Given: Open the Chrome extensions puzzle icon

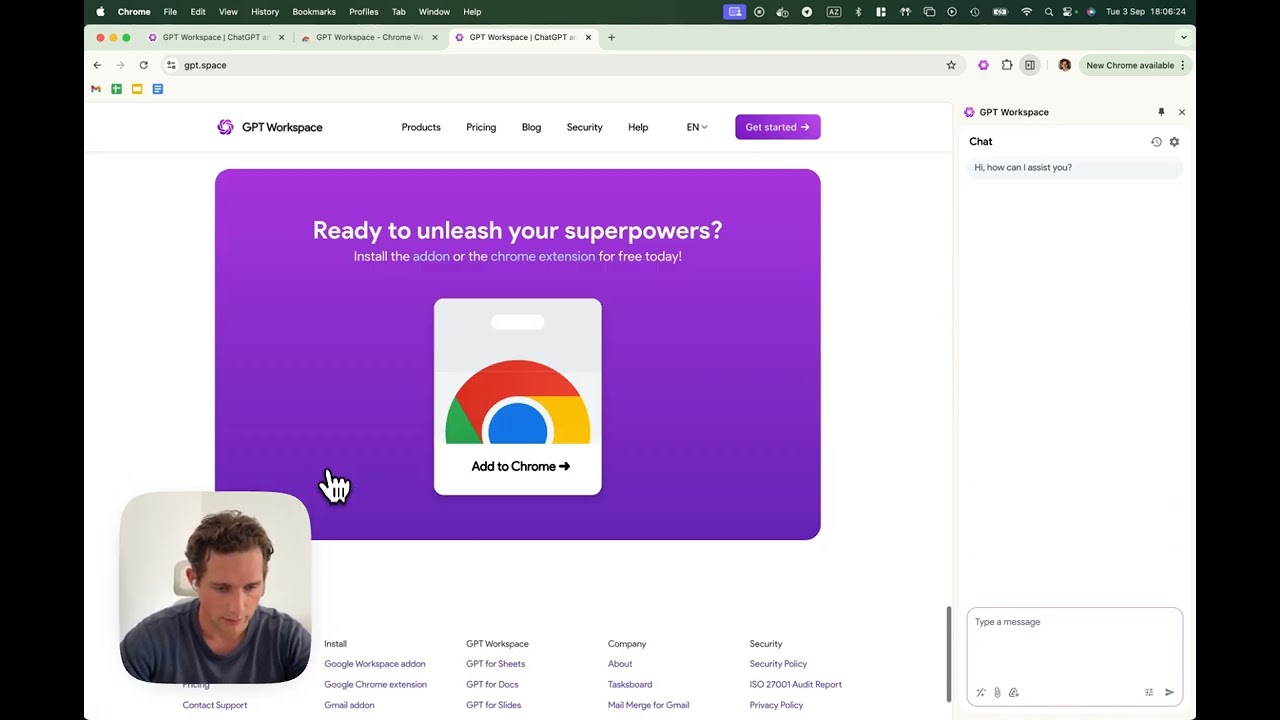Looking at the screenshot, I should coord(1007,65).
